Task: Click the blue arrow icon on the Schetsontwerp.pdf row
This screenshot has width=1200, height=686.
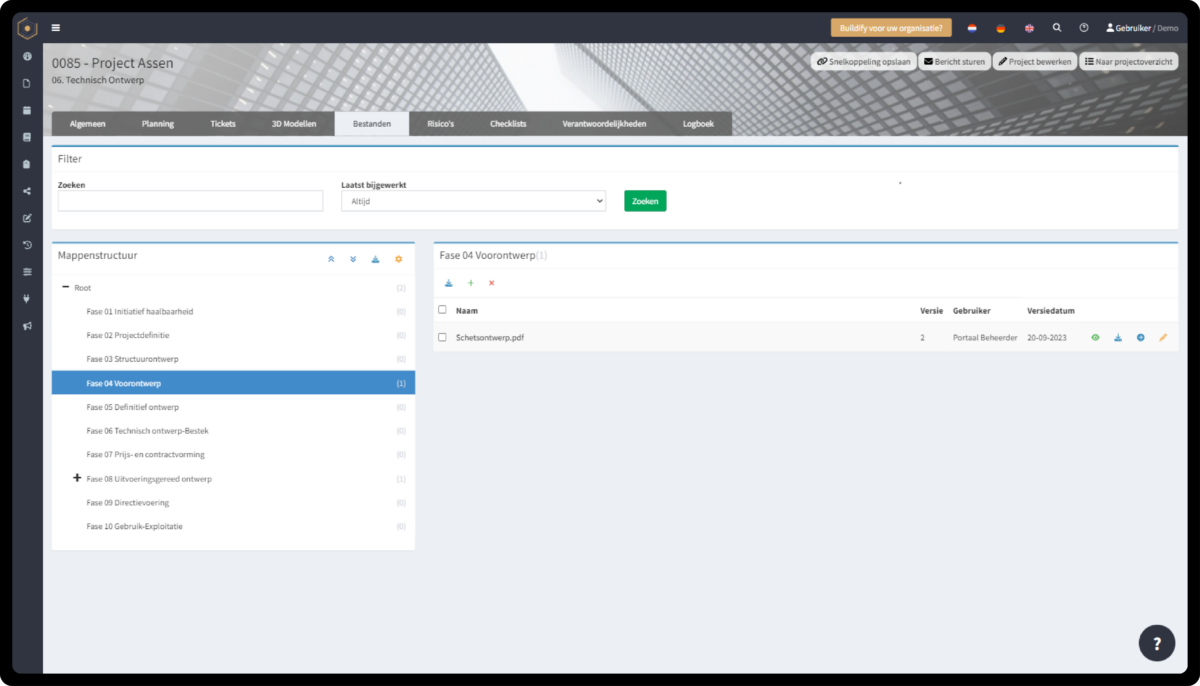Action: [x=1141, y=338]
